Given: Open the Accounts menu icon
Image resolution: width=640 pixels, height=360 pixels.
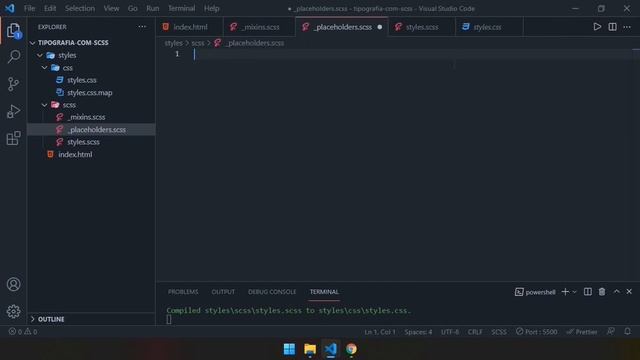Looking at the screenshot, I should [13, 284].
